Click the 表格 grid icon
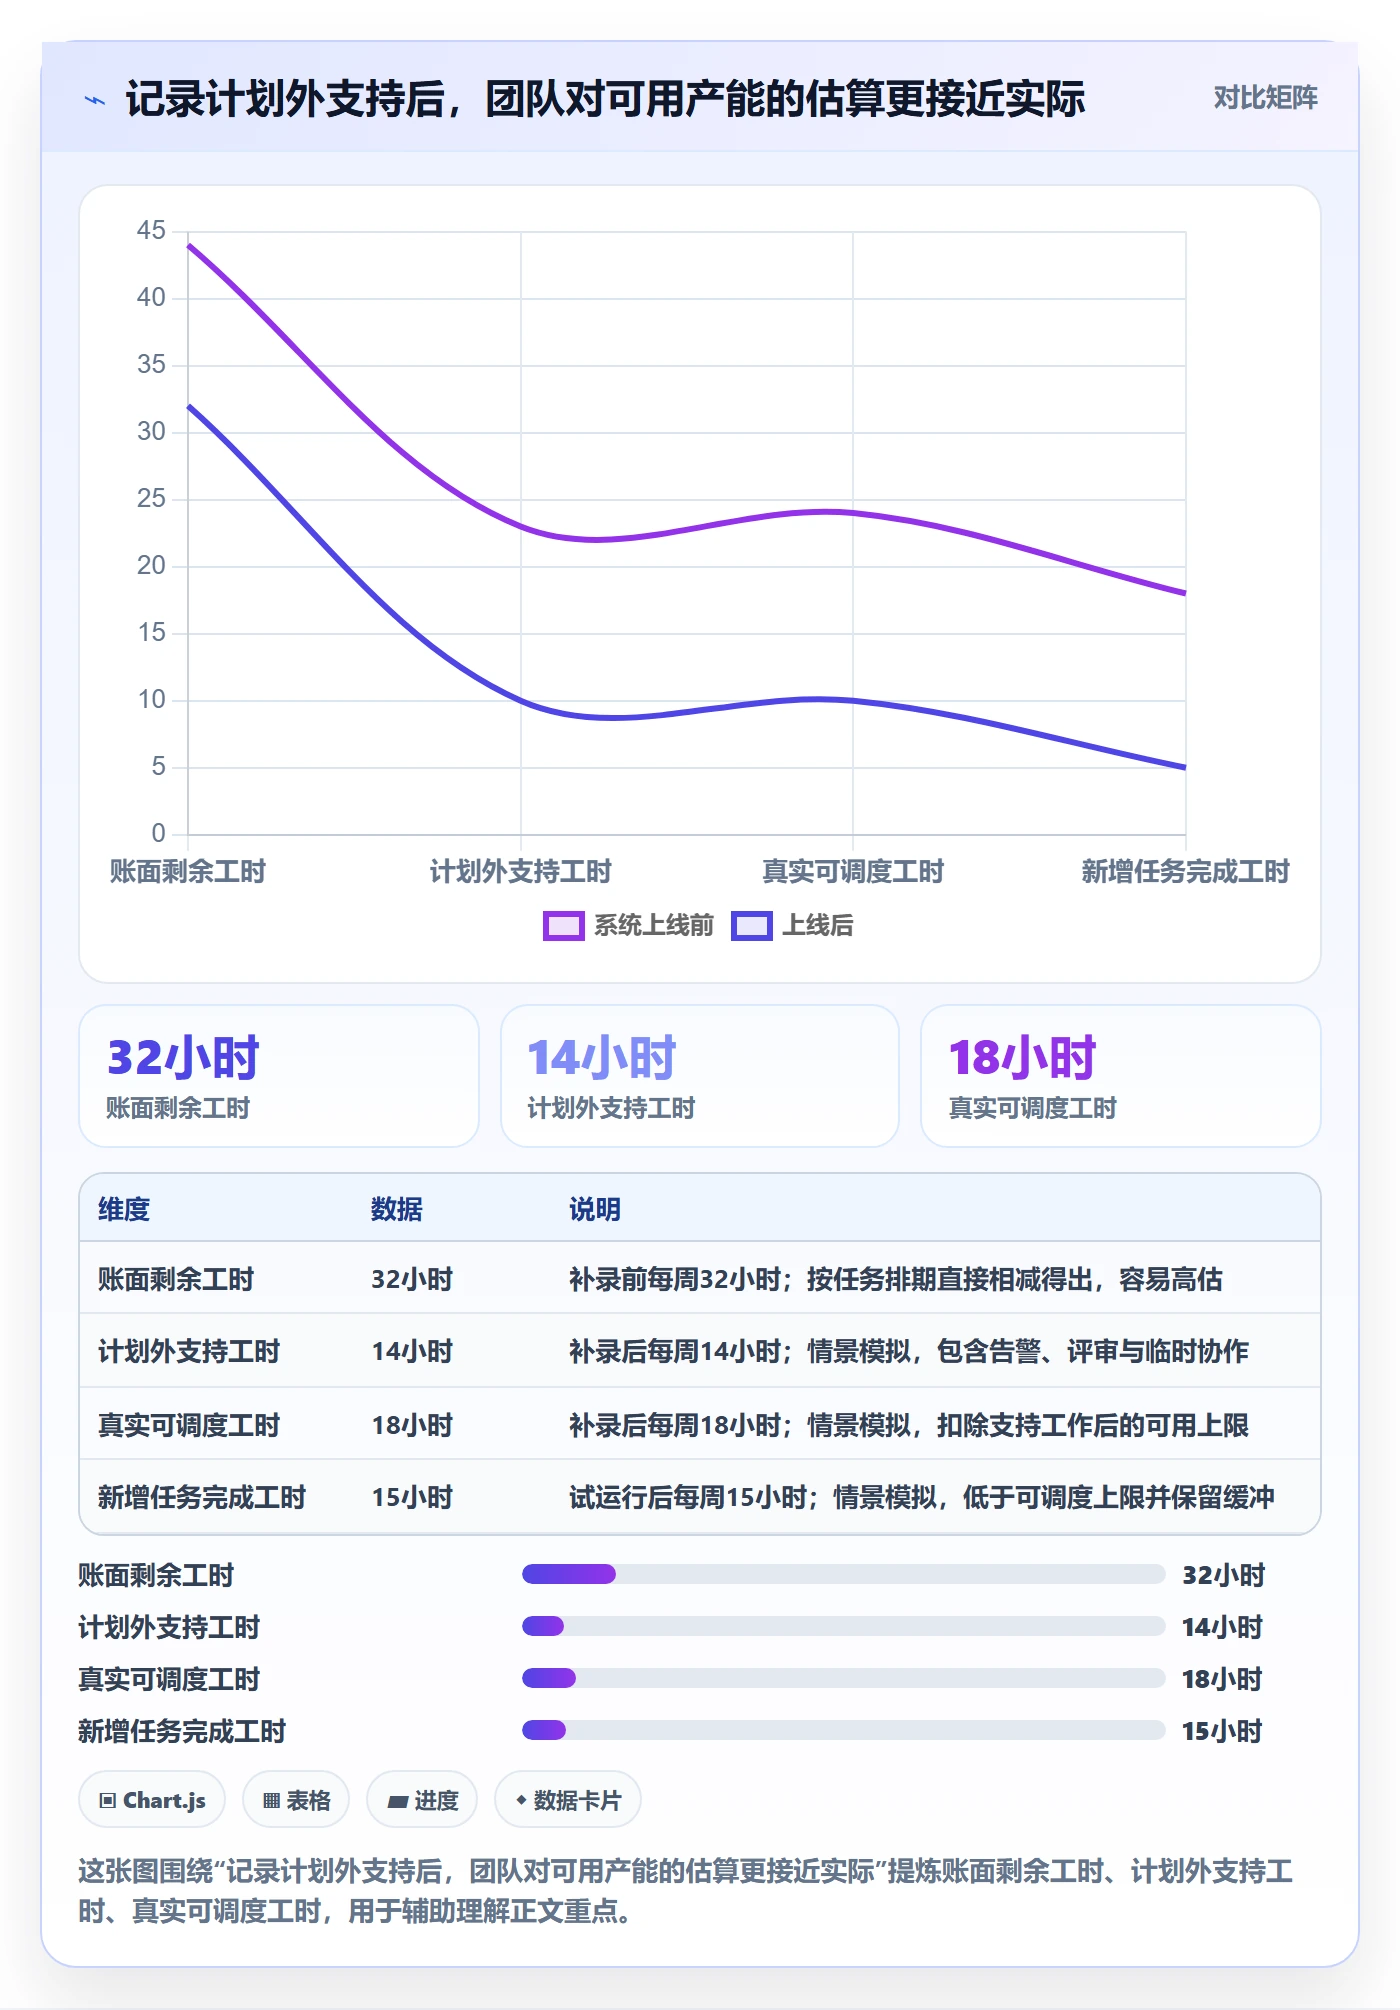This screenshot has width=1400, height=2010. point(271,1801)
